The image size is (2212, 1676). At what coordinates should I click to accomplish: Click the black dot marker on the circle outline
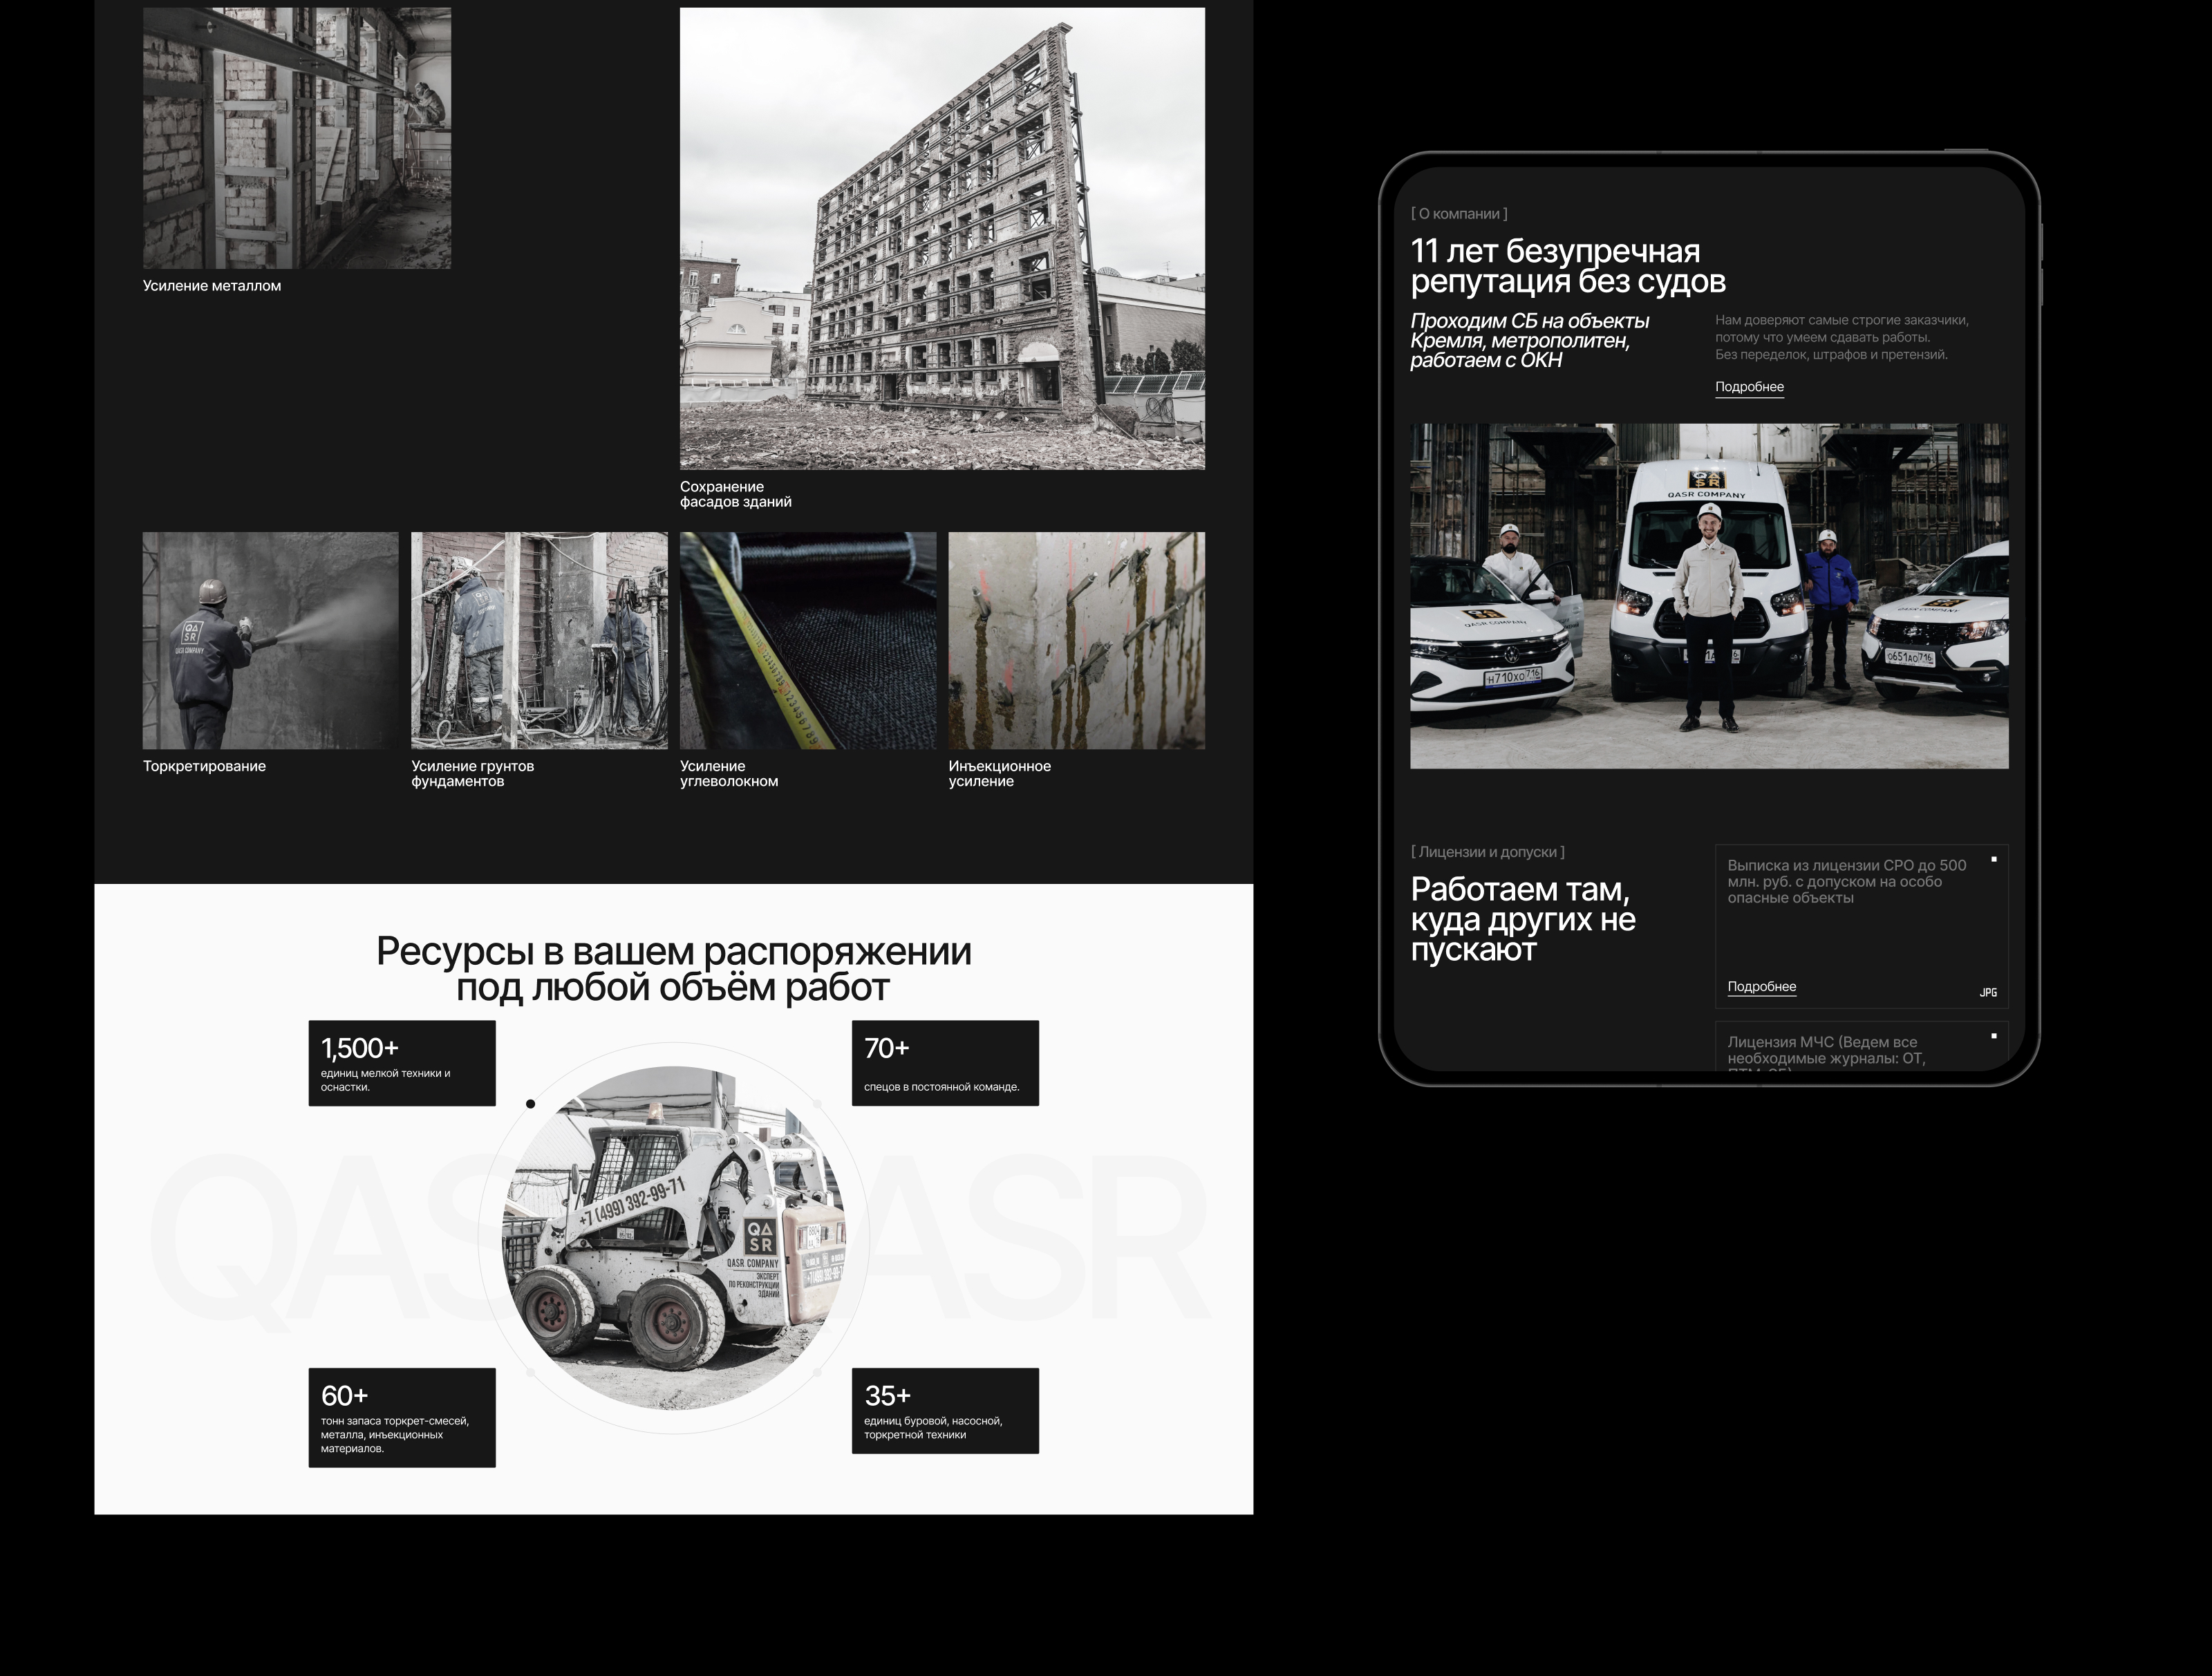[530, 1104]
